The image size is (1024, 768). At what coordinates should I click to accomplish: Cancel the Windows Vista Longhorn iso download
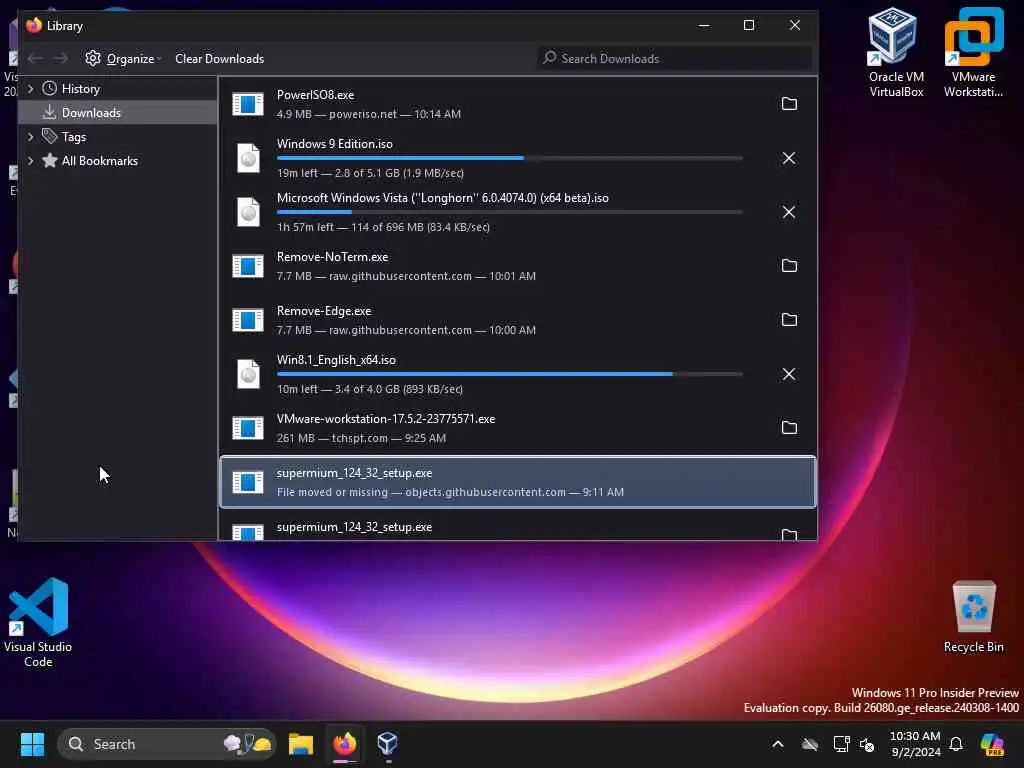tap(789, 212)
